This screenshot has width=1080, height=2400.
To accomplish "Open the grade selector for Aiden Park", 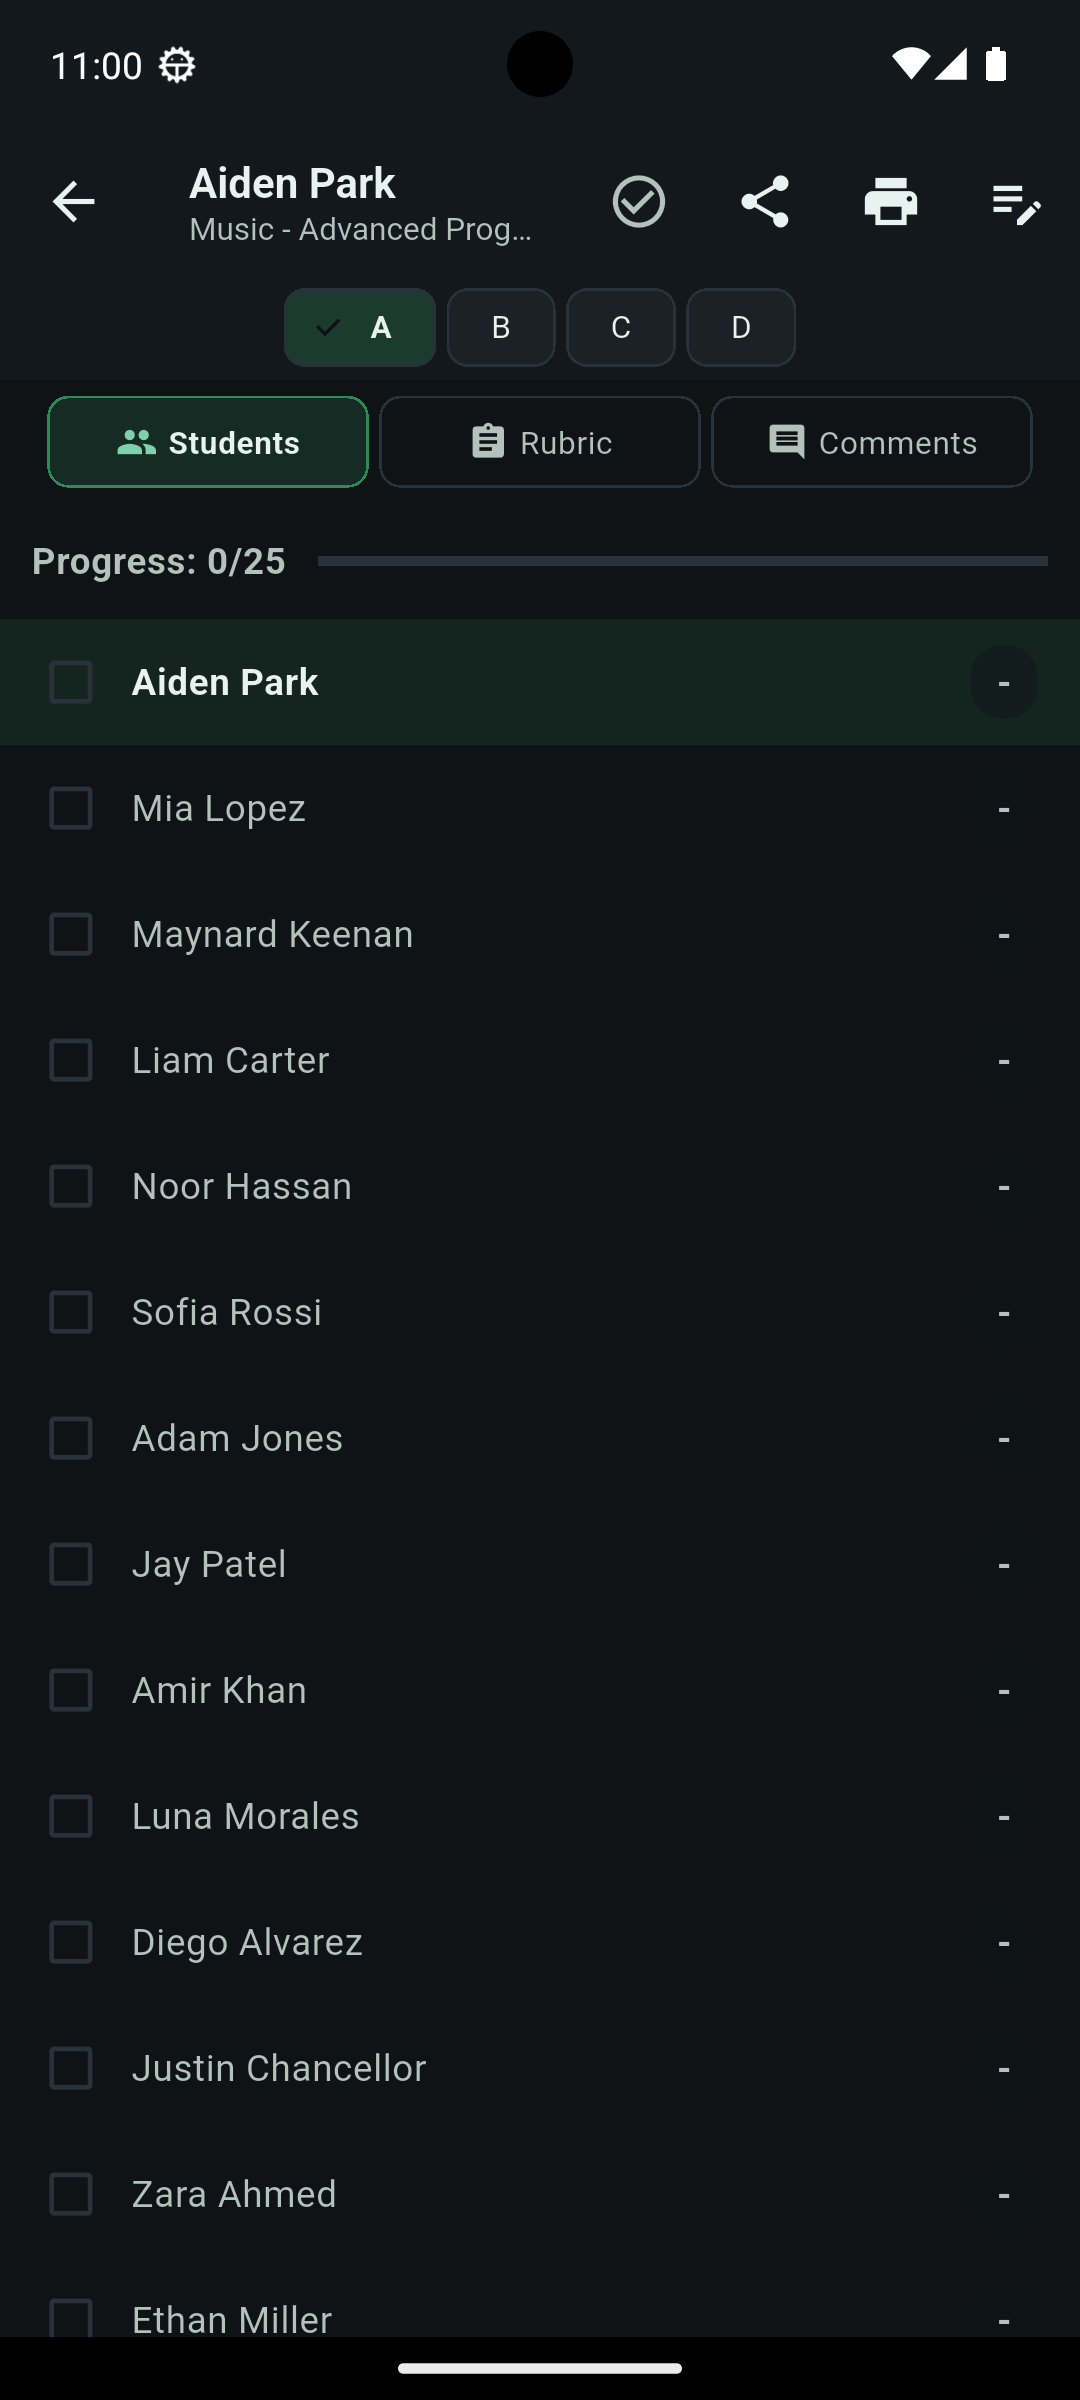I will point(1004,681).
